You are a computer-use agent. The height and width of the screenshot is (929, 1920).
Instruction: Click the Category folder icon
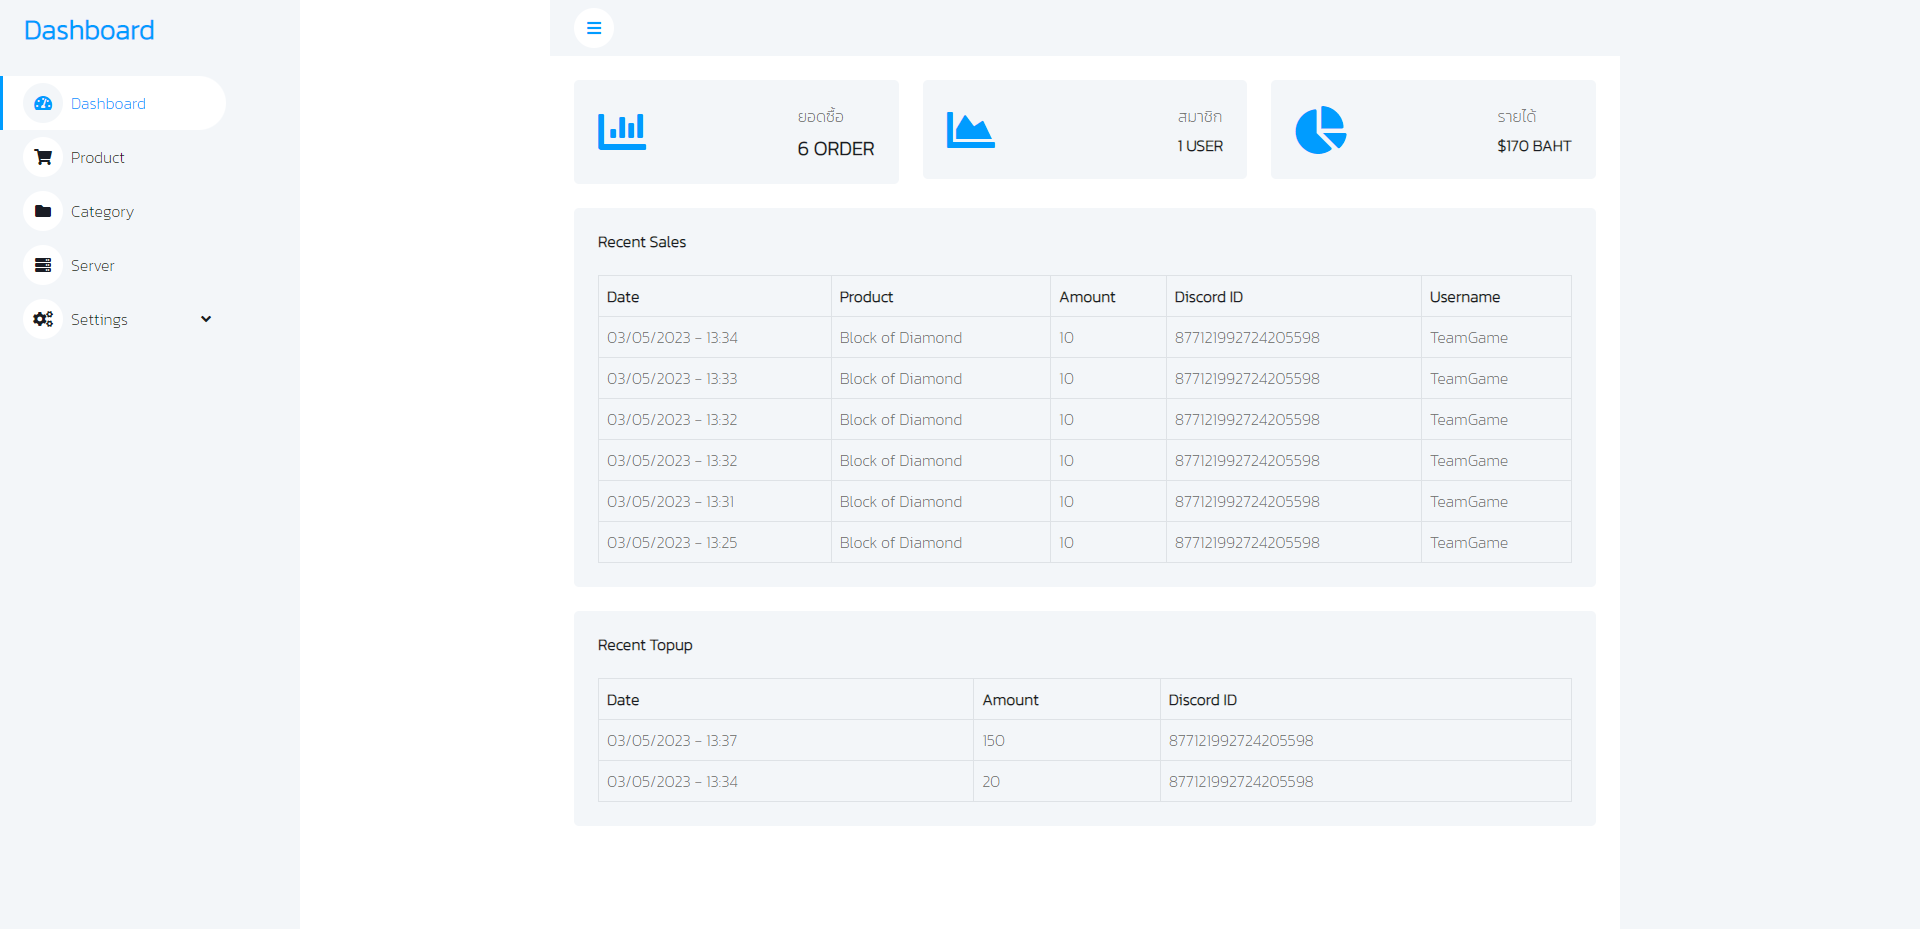pyautogui.click(x=43, y=211)
